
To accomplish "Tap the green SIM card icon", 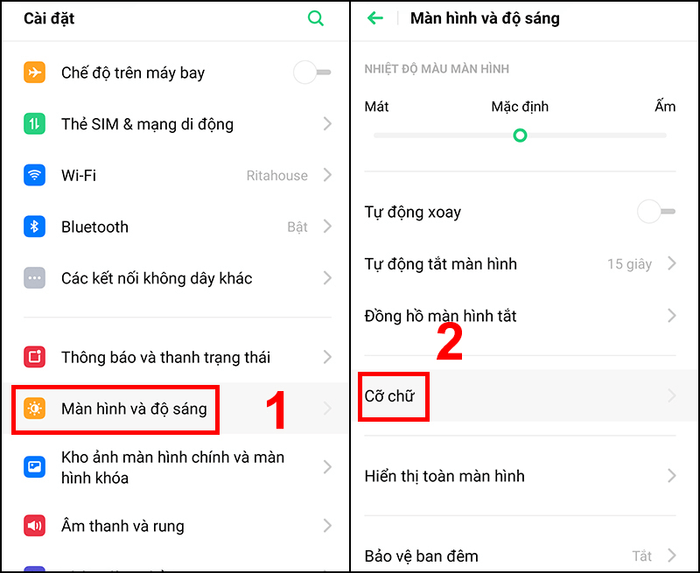I will (x=34, y=124).
